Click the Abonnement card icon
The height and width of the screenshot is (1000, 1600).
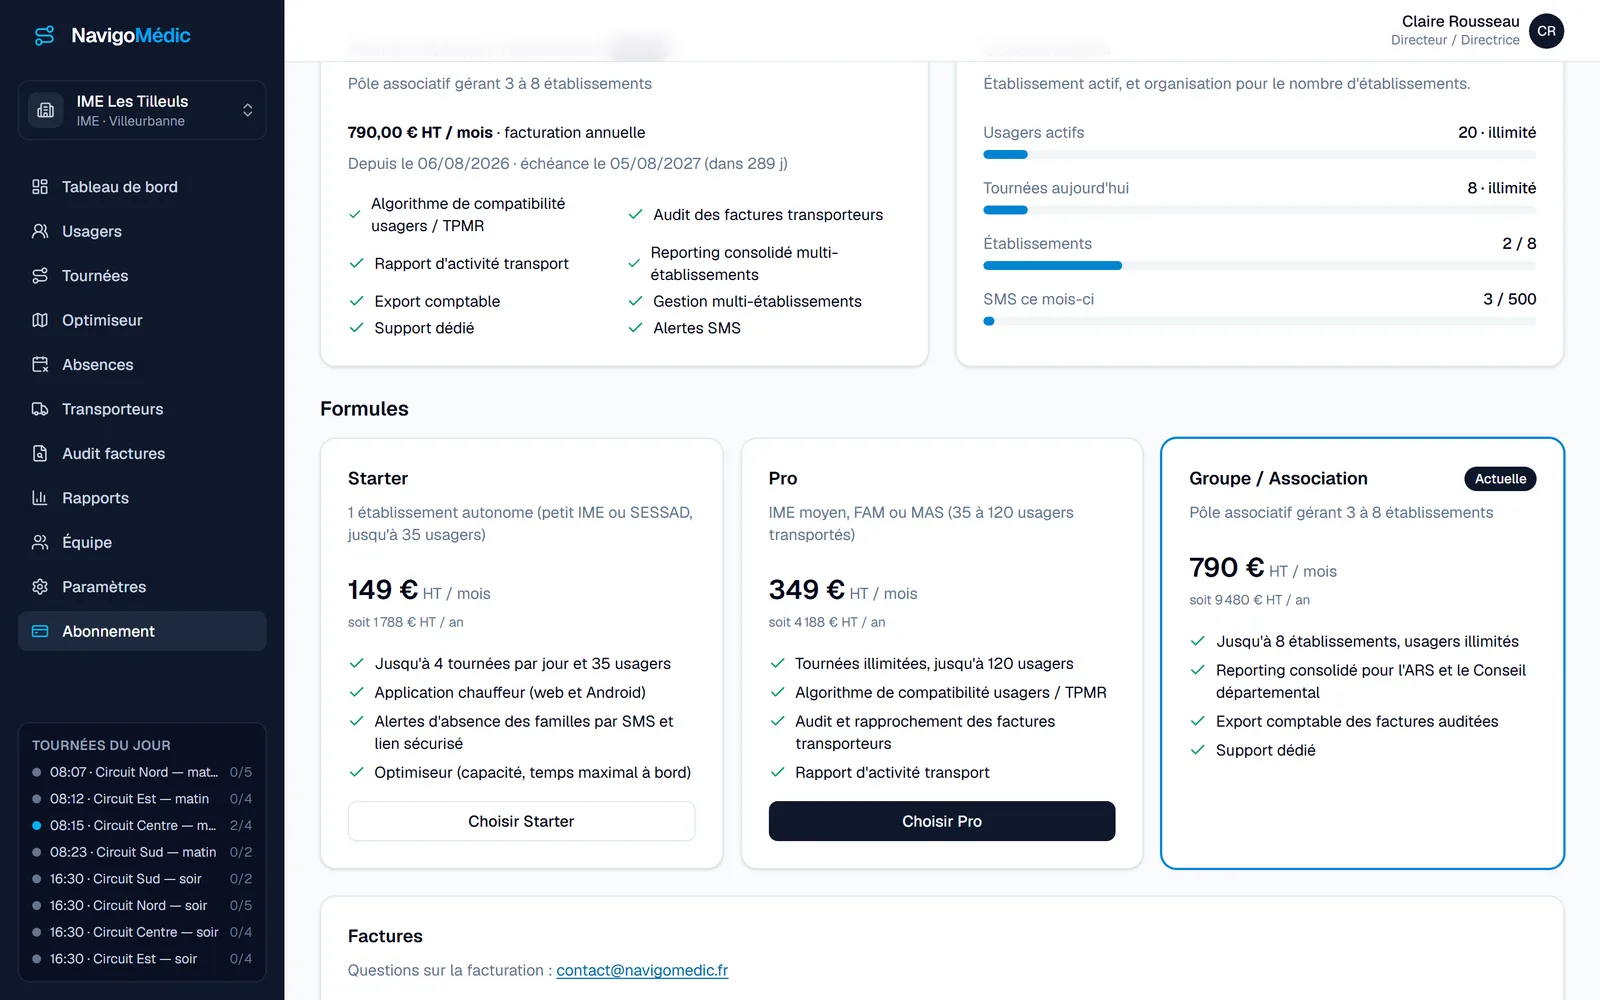click(x=40, y=631)
